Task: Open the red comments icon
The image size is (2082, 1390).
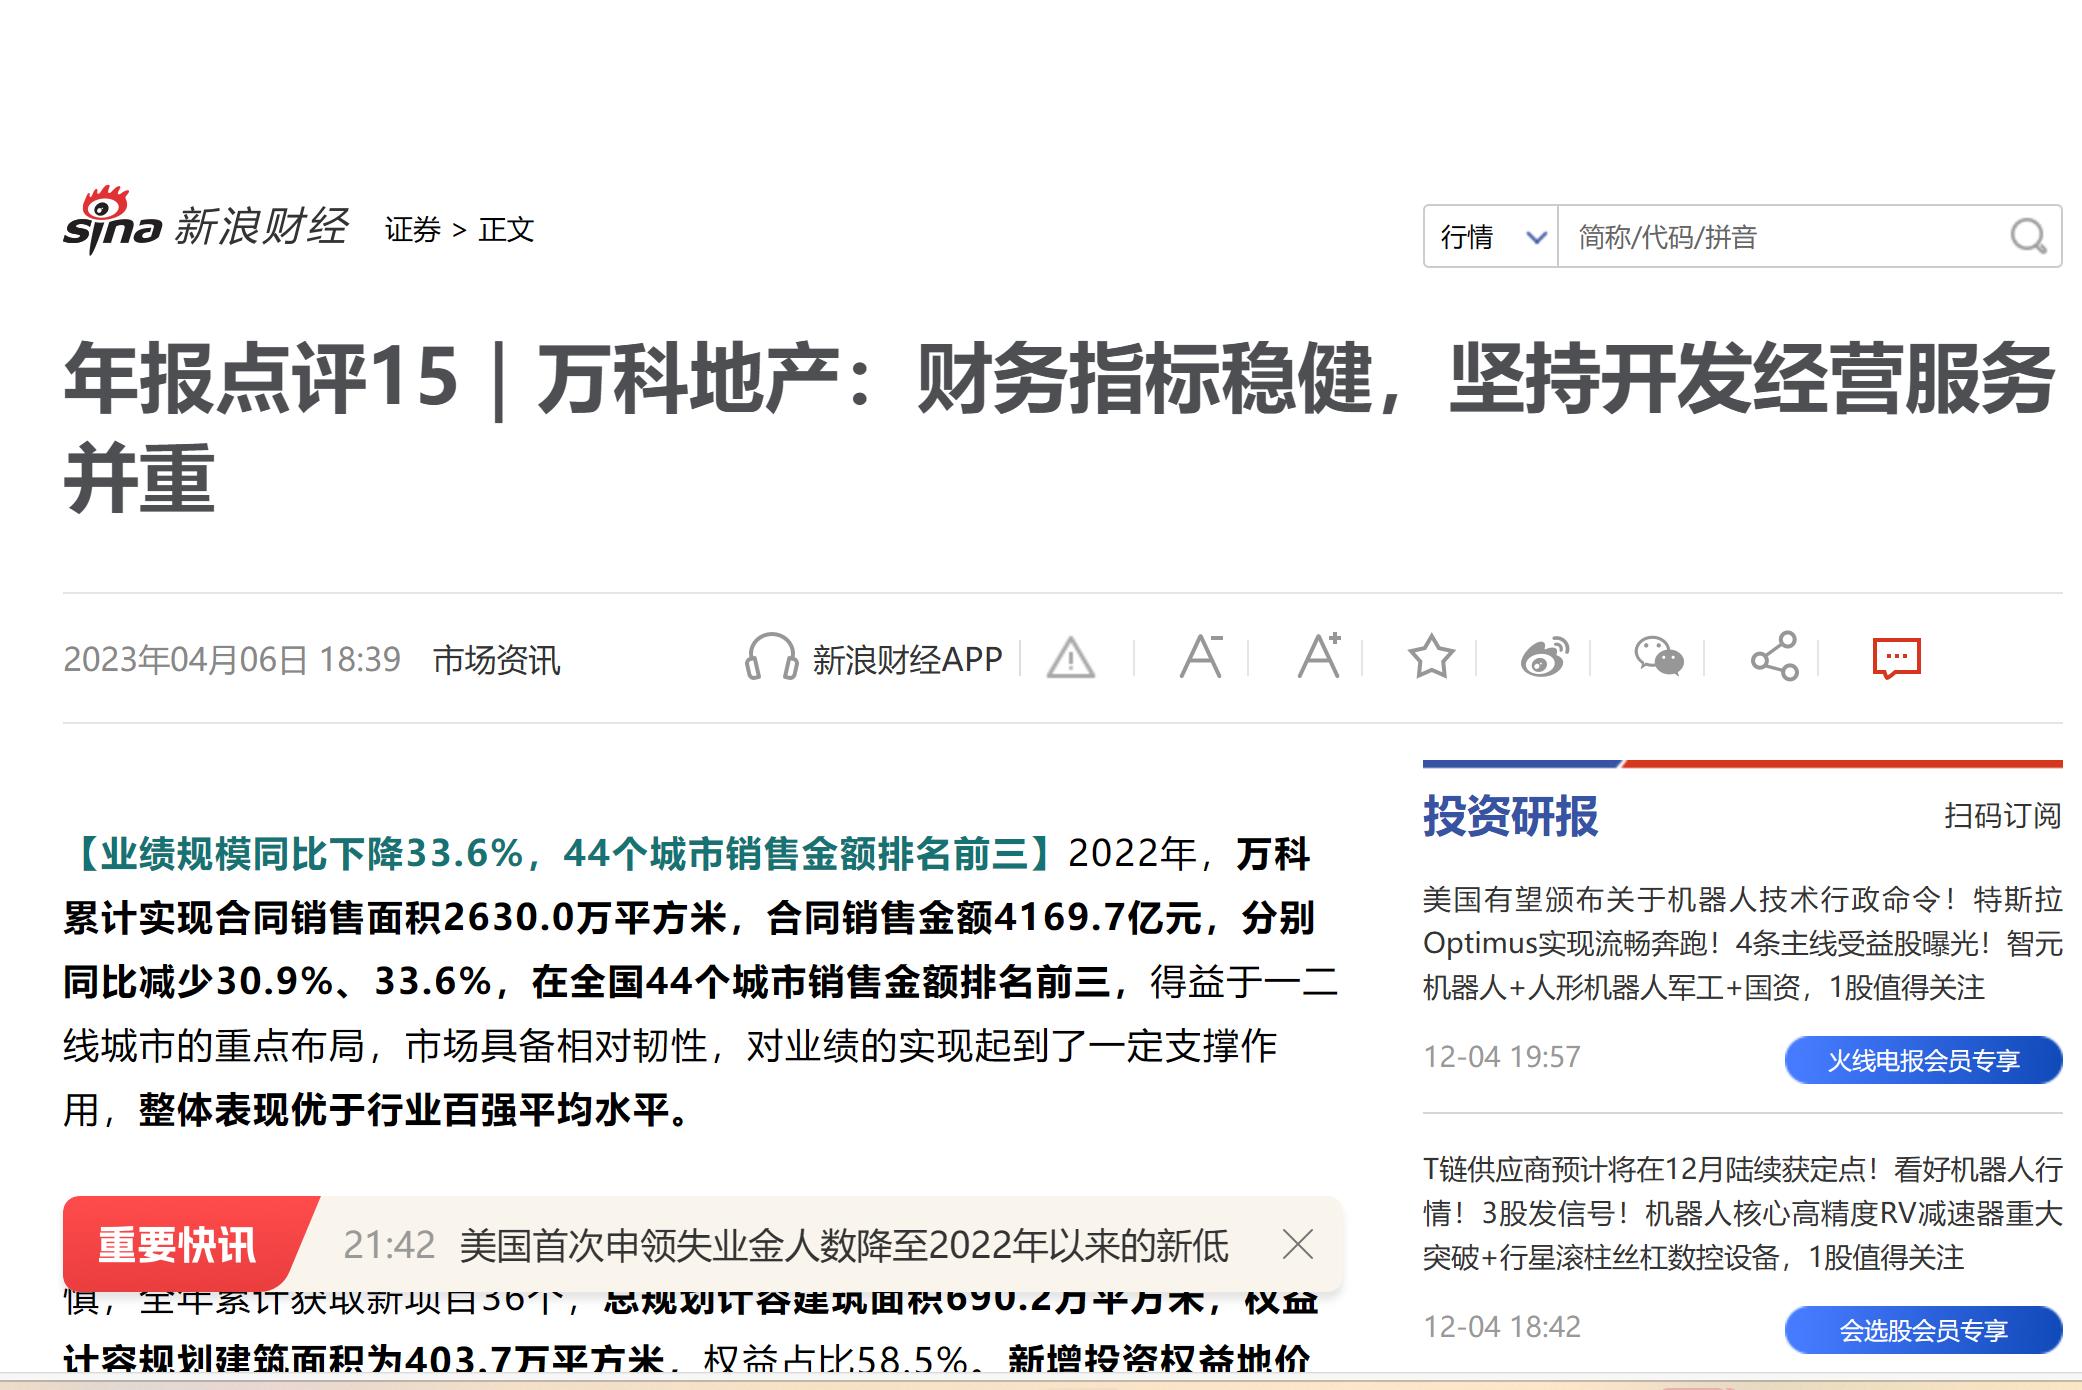Action: 1895,658
